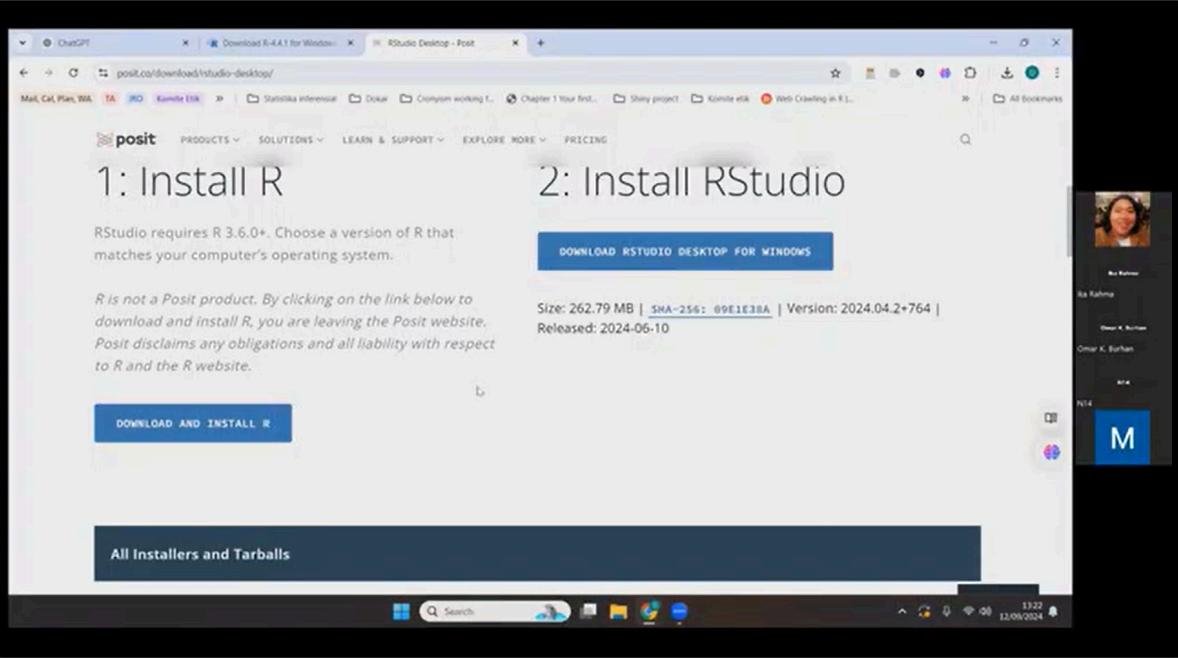Open the search magnifier on Posit site
Image resolution: width=1178 pixels, height=658 pixels.
coord(965,140)
